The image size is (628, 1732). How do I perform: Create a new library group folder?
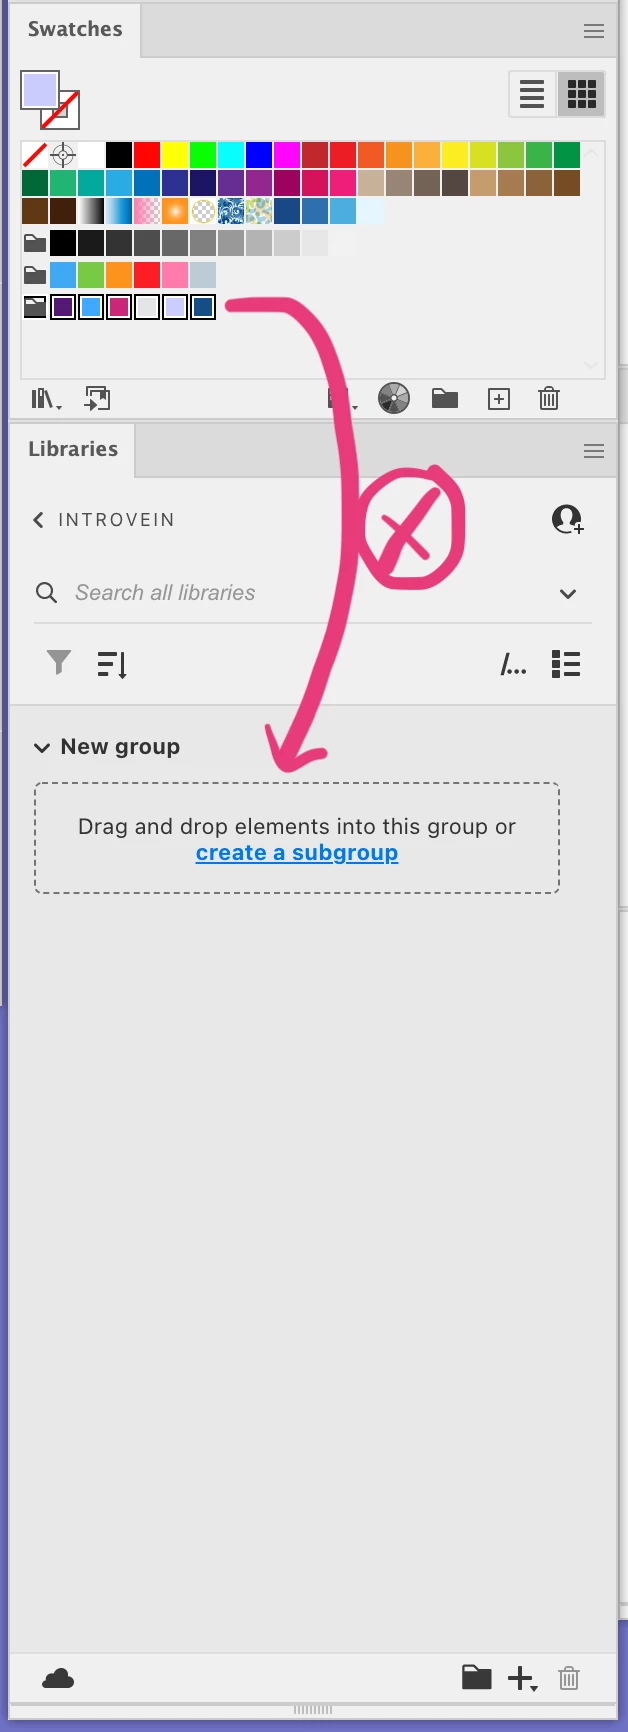pos(477,1677)
